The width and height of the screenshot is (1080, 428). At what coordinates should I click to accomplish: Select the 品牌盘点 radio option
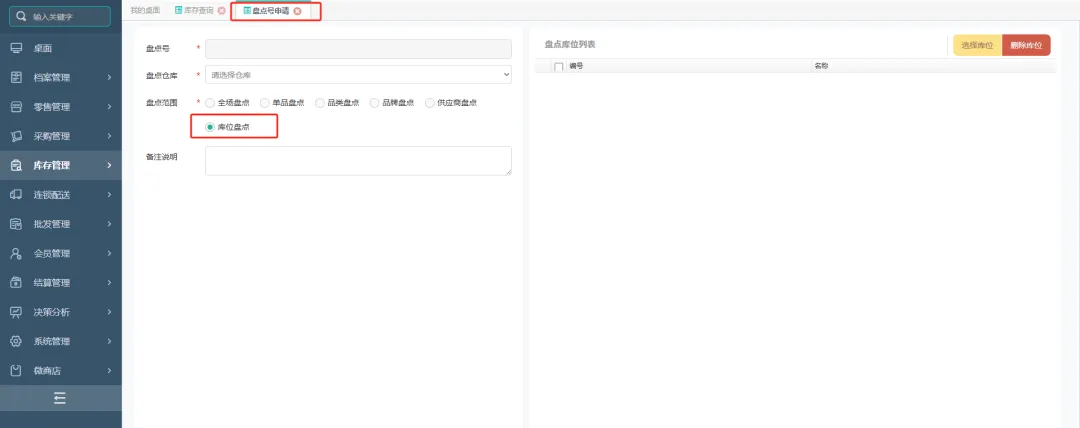(375, 103)
